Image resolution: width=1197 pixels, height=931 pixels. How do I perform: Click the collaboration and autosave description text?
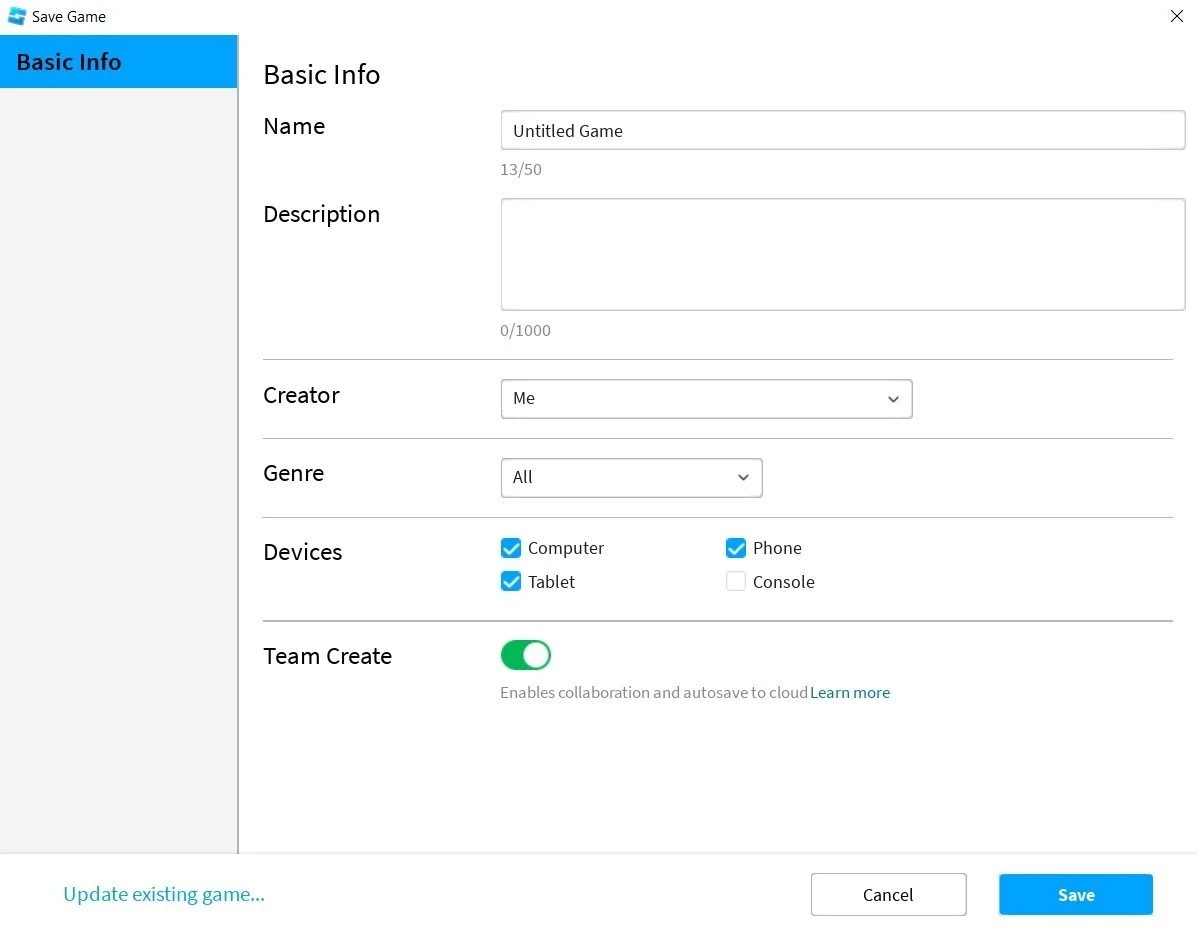click(653, 692)
